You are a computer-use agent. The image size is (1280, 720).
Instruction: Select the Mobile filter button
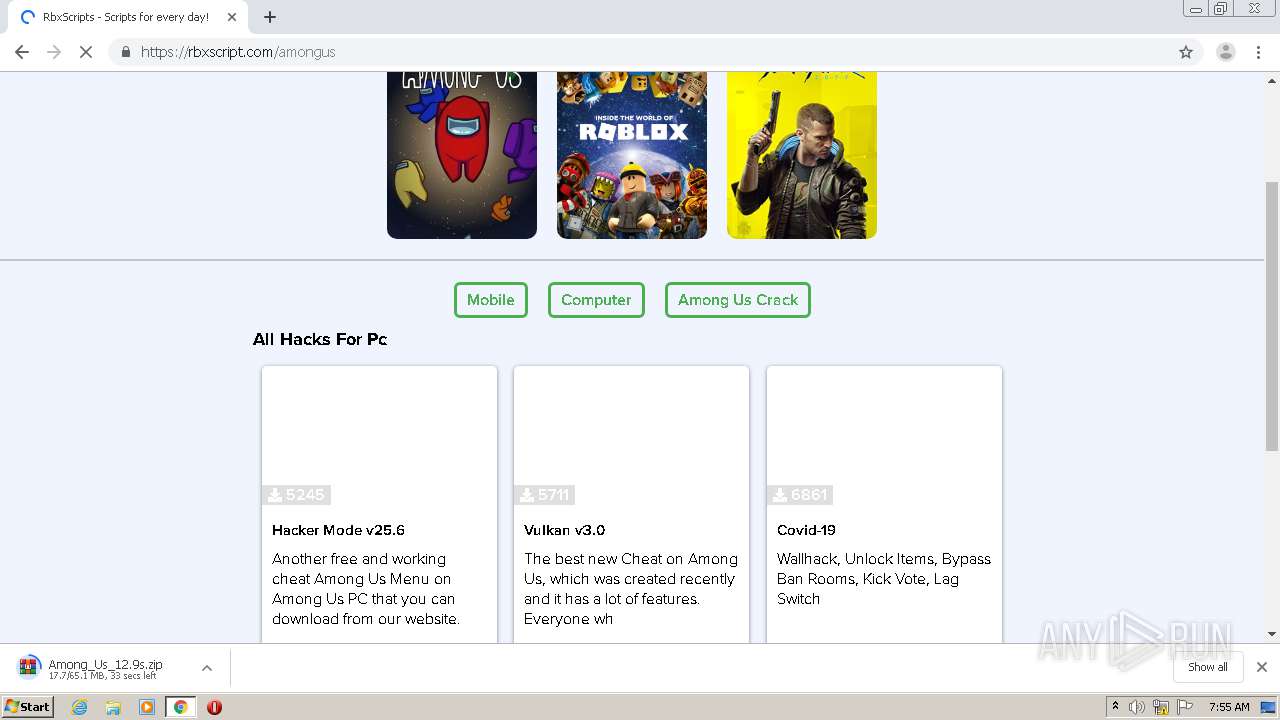tap(491, 300)
